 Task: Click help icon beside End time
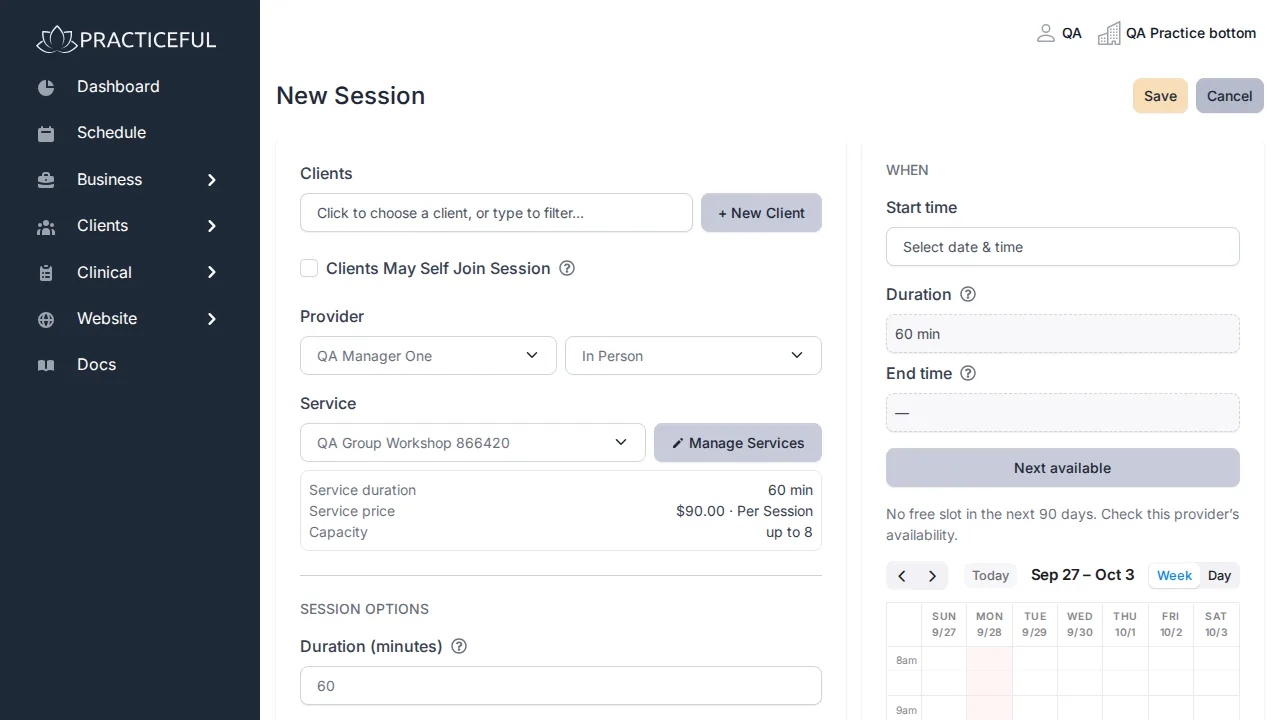tap(968, 373)
